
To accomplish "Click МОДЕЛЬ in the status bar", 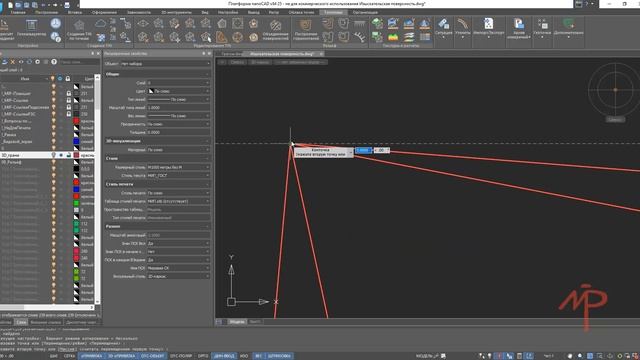I will (424, 356).
